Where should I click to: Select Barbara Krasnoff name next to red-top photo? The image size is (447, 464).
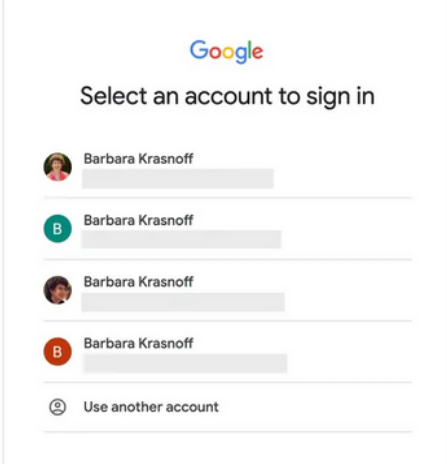pos(138,159)
